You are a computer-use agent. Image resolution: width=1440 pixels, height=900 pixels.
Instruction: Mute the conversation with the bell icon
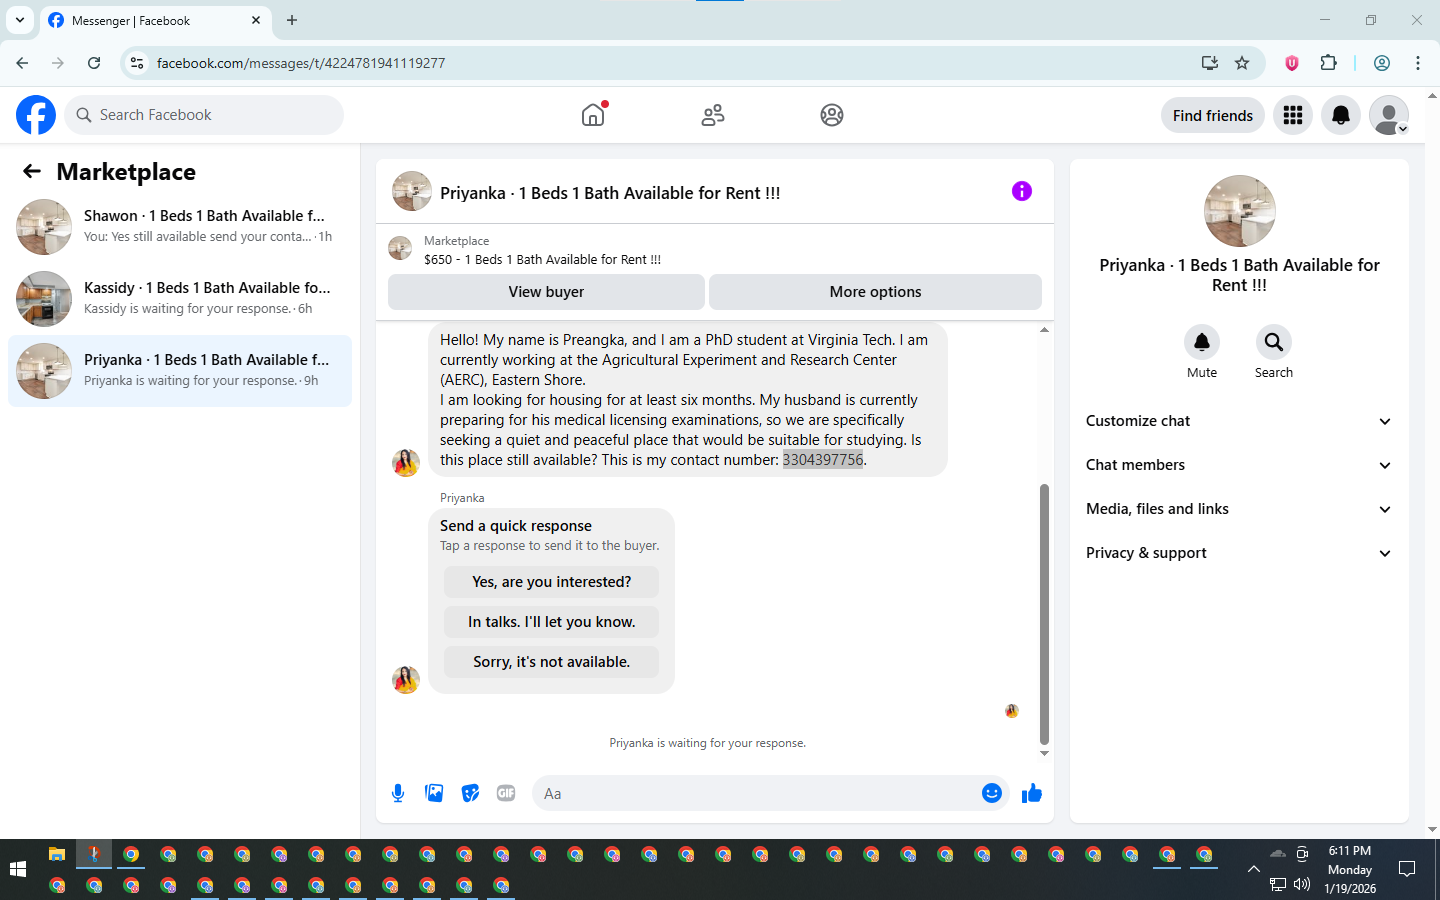tap(1202, 342)
